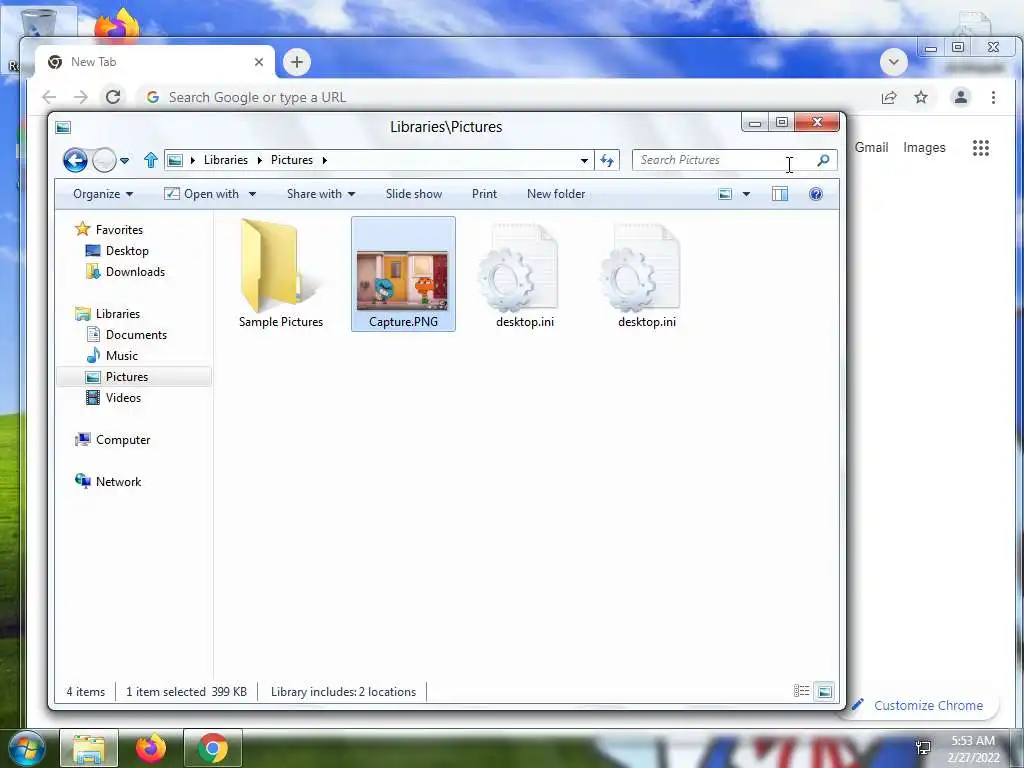Share this page icon in Chrome
The height and width of the screenshot is (768, 1024).
[889, 97]
